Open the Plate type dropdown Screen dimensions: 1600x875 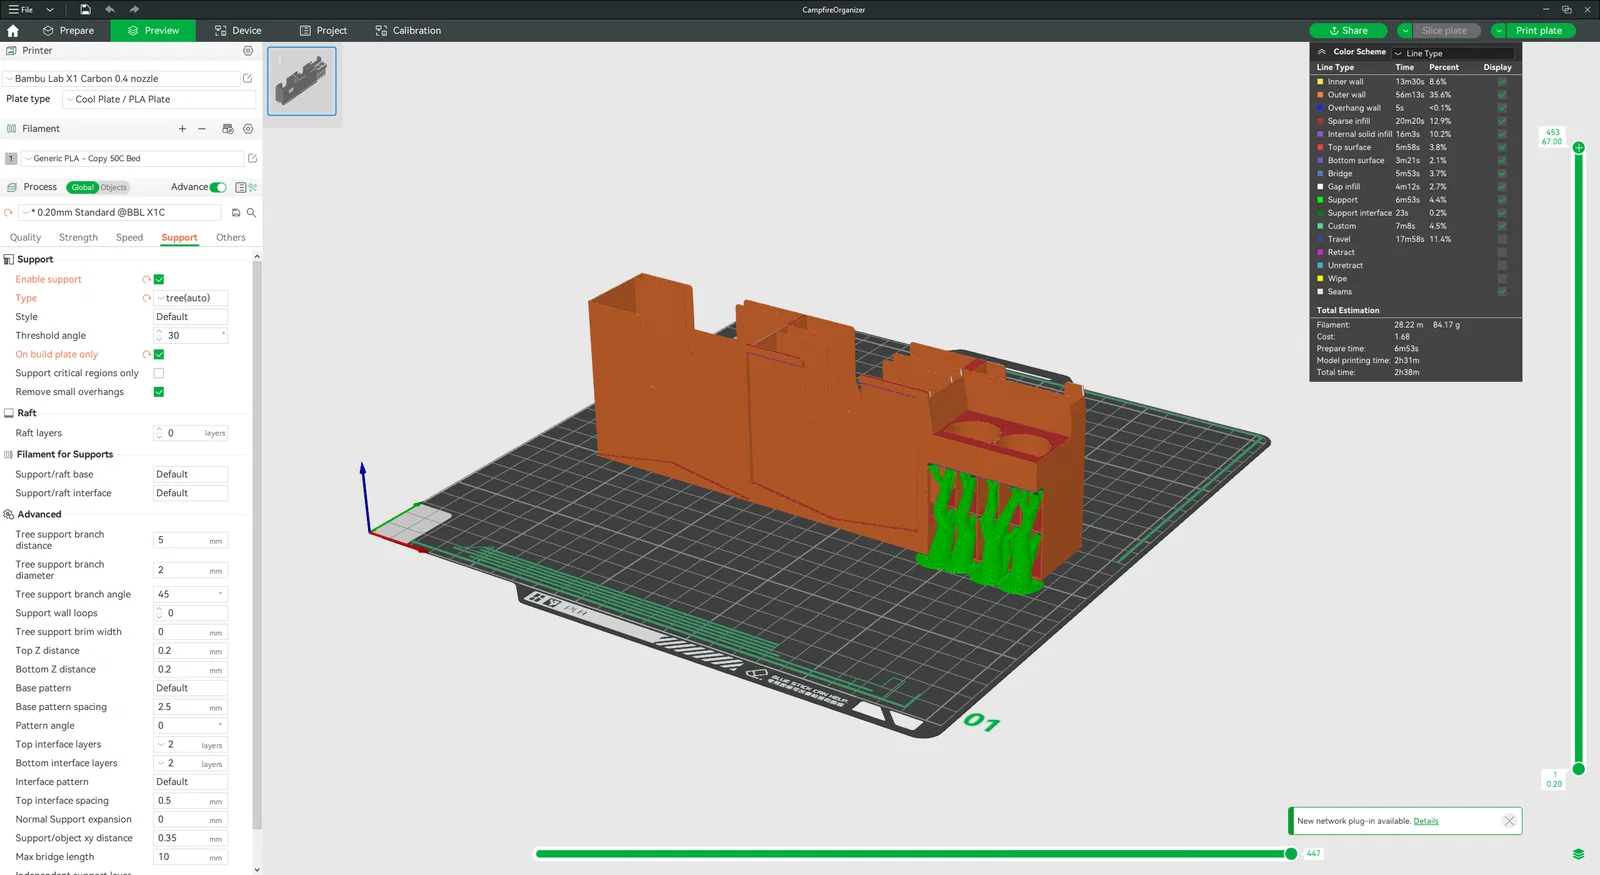point(160,100)
